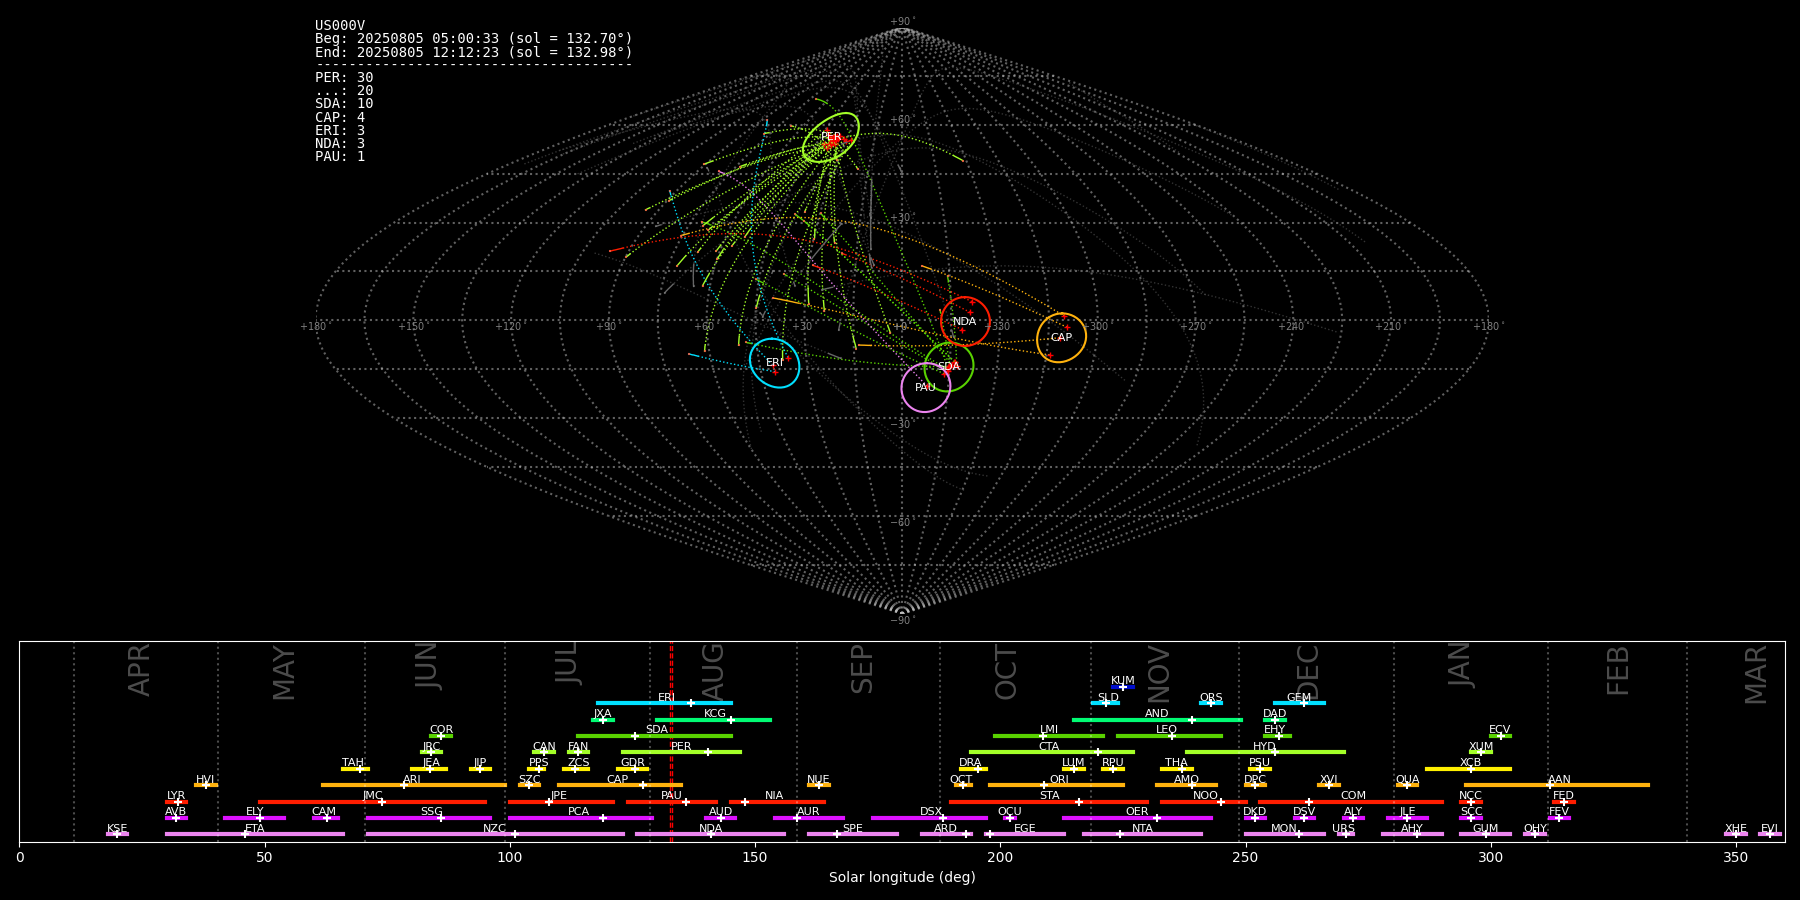Click the STA shower bar in timeline

pyautogui.click(x=1049, y=802)
